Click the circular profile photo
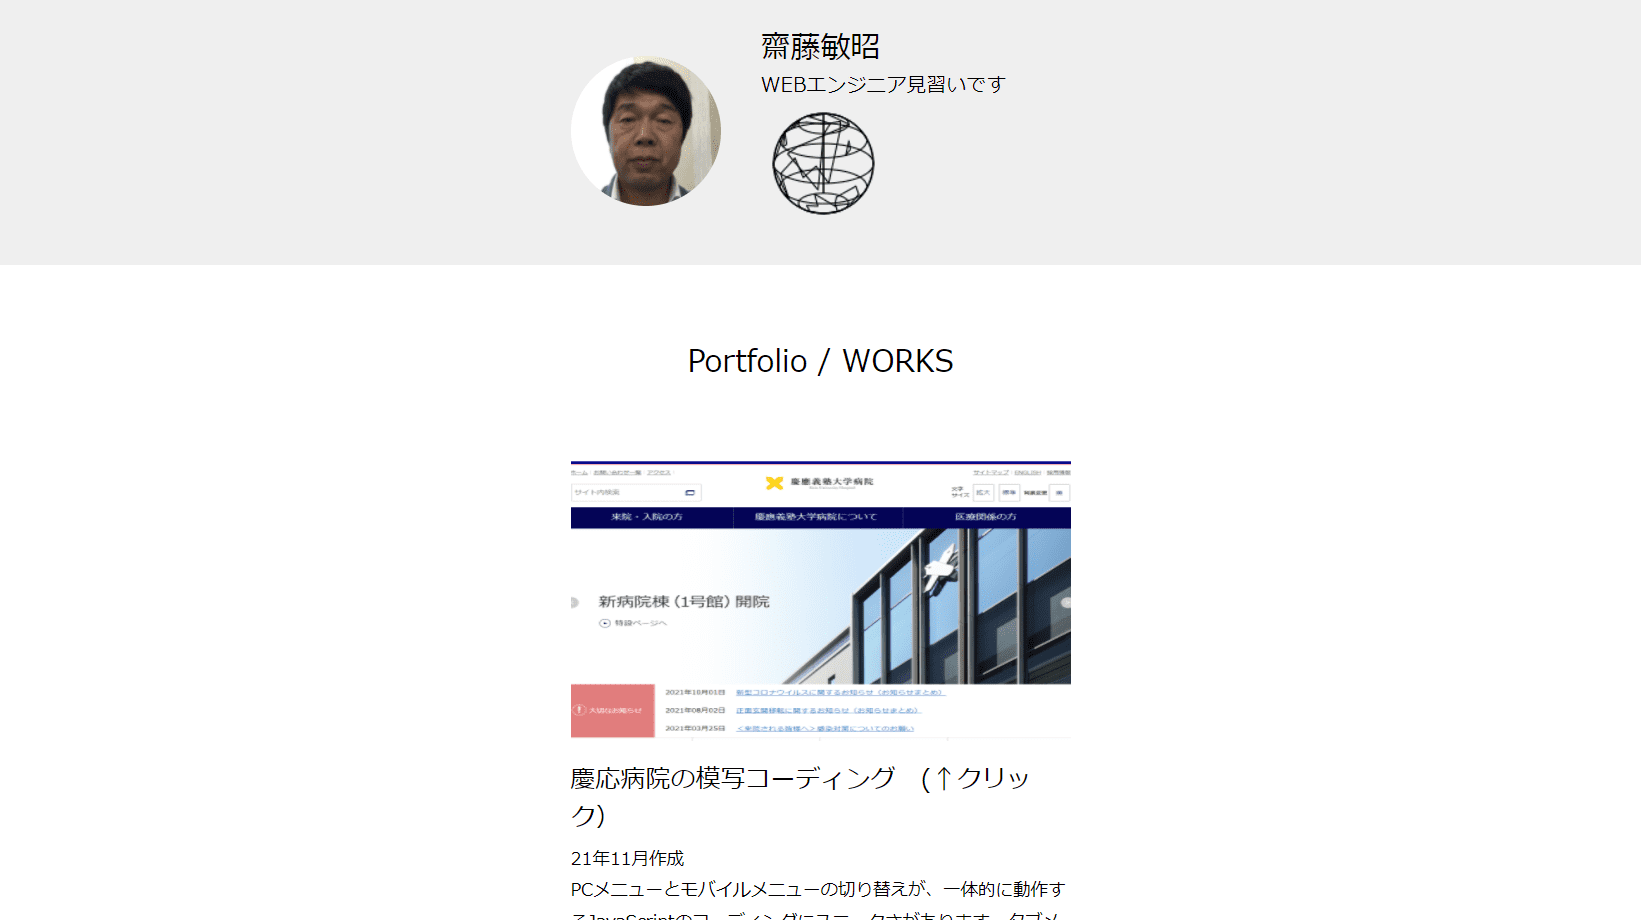 point(646,131)
